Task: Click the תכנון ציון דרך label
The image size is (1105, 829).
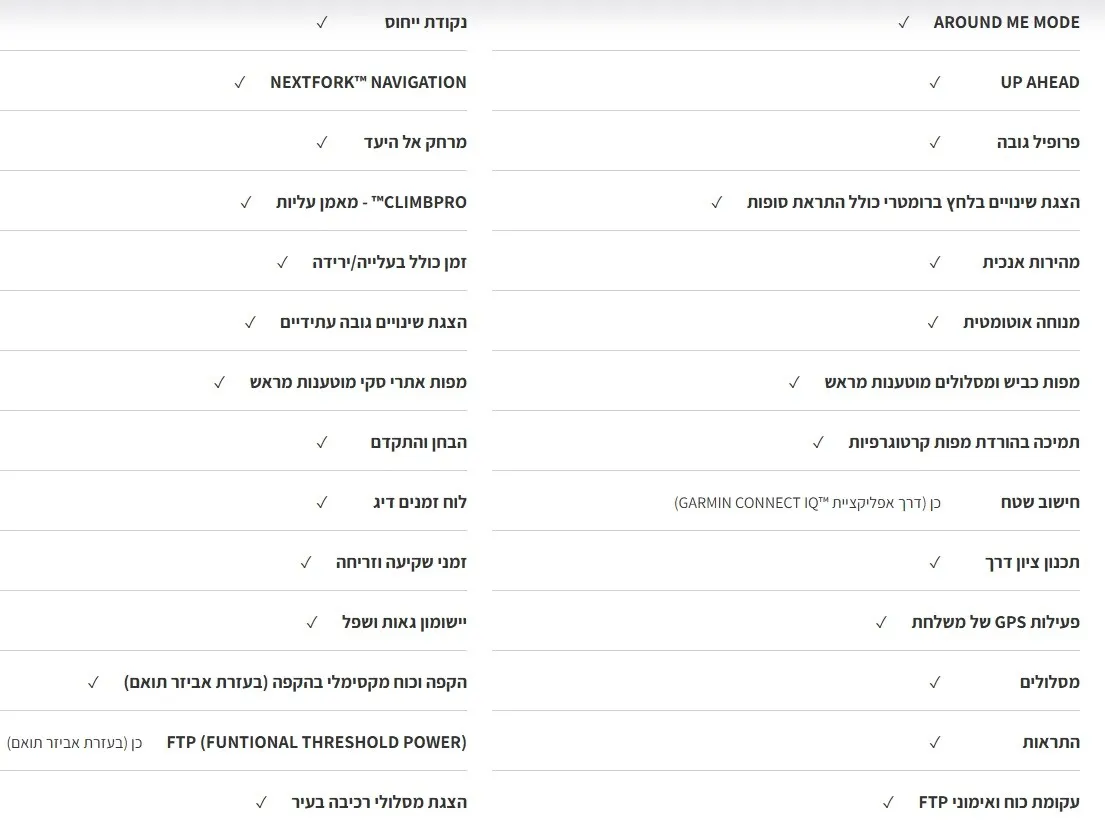Action: (1032, 562)
